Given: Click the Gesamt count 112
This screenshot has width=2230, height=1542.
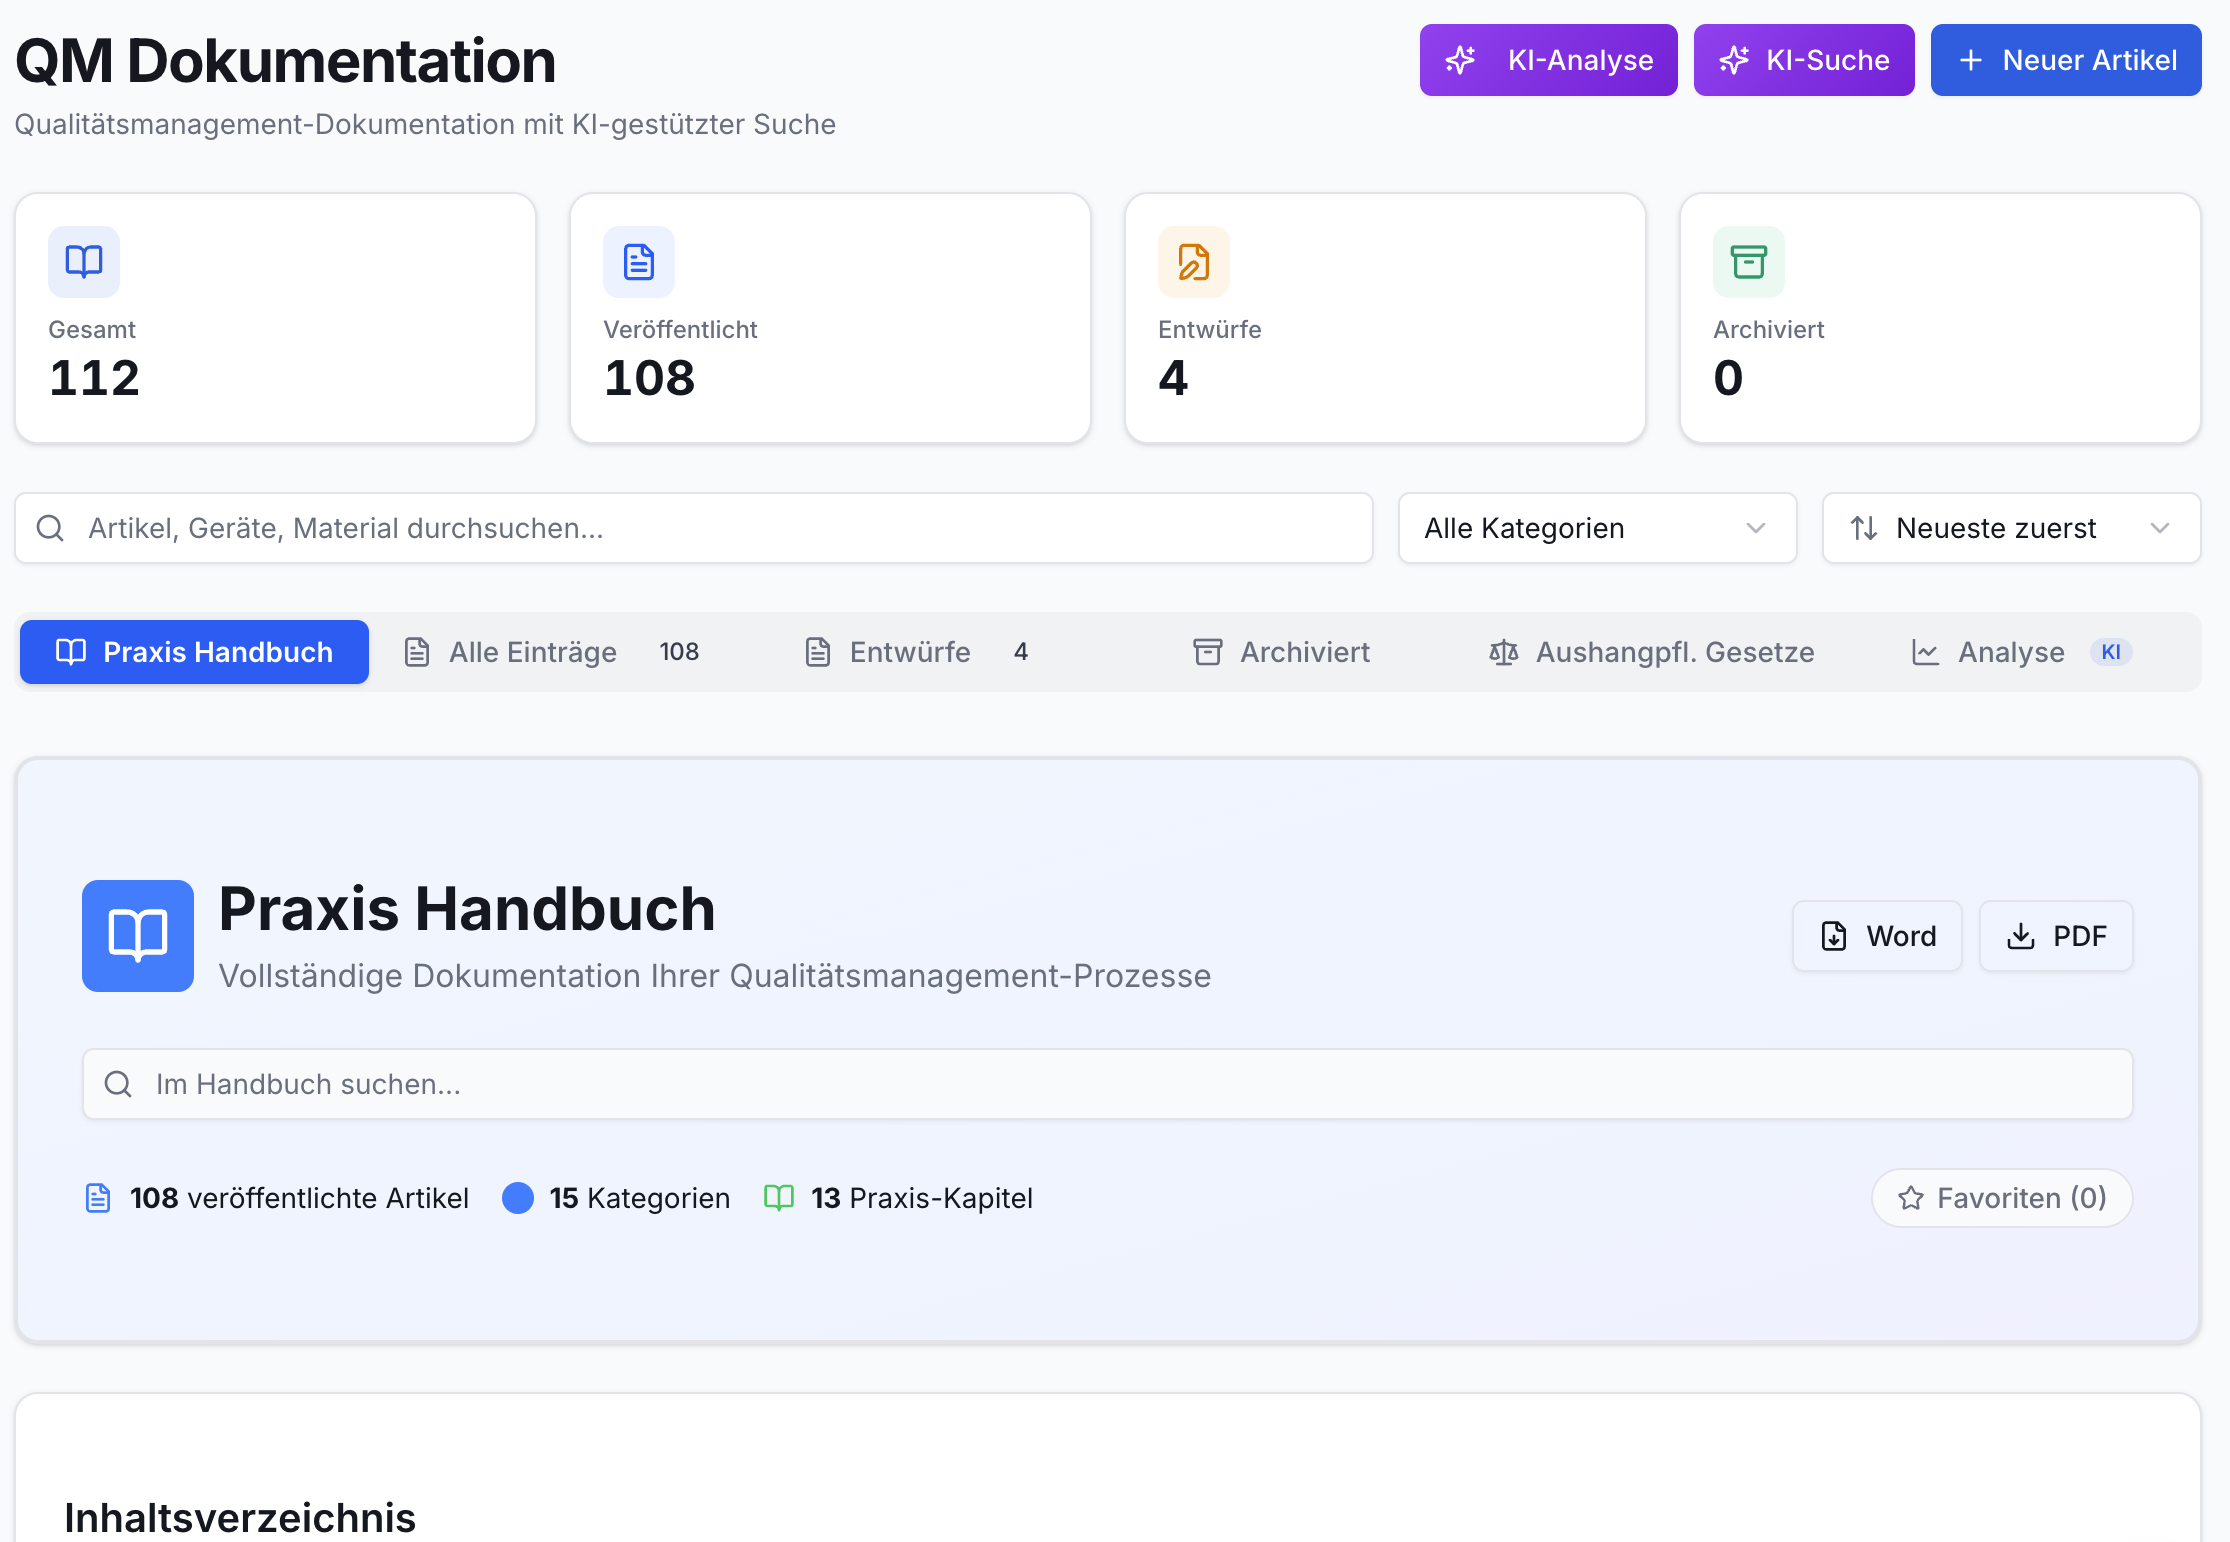Looking at the screenshot, I should tap(95, 378).
